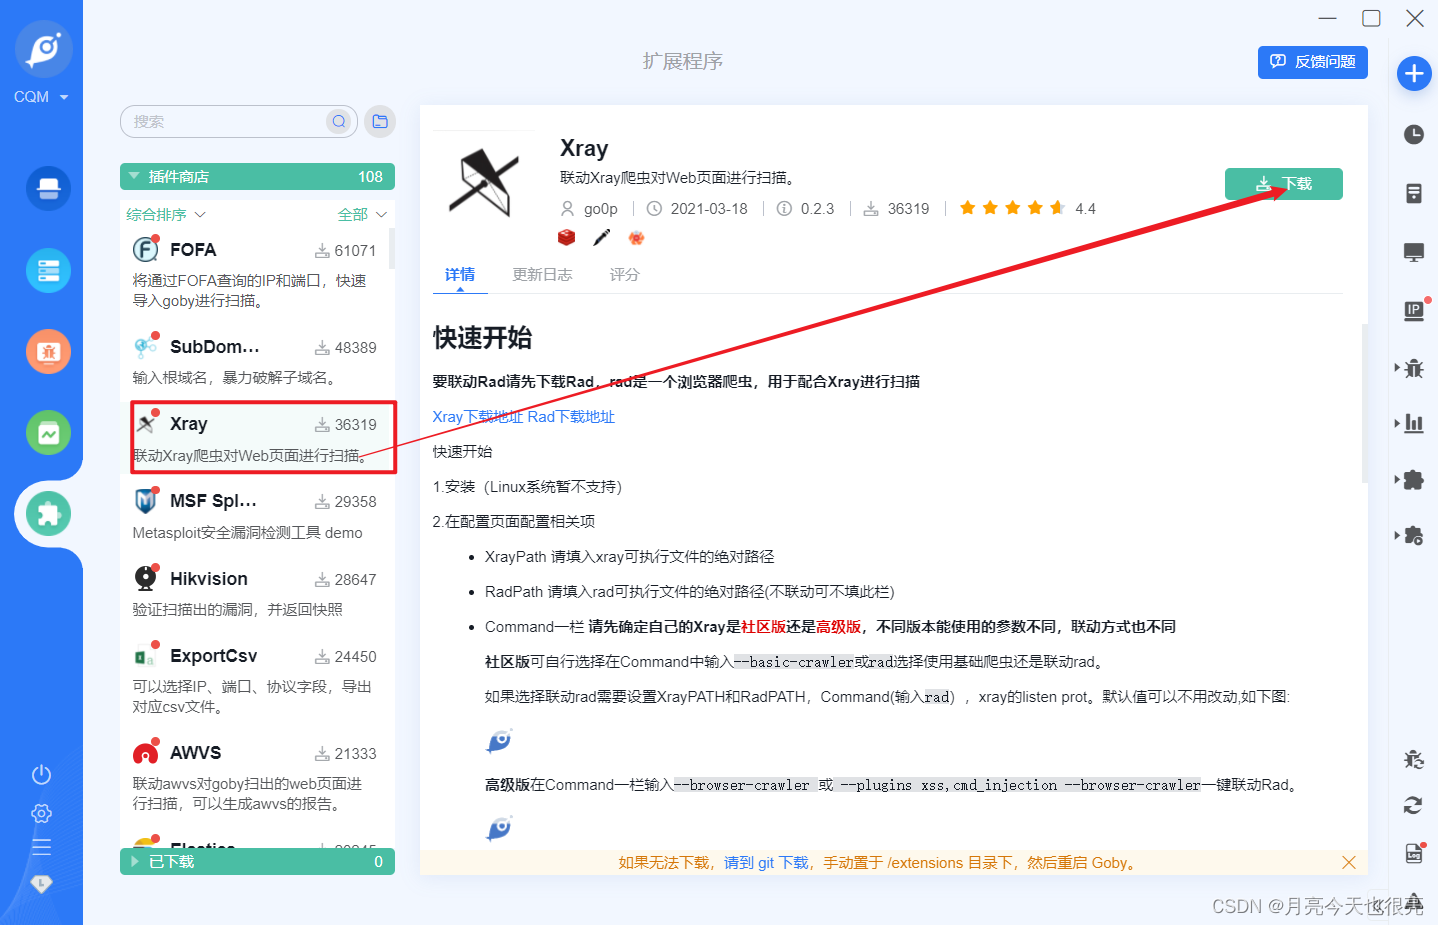Viewport: 1438px width, 925px height.
Task: Open the scan section in left sidebar
Action: pos(48,188)
